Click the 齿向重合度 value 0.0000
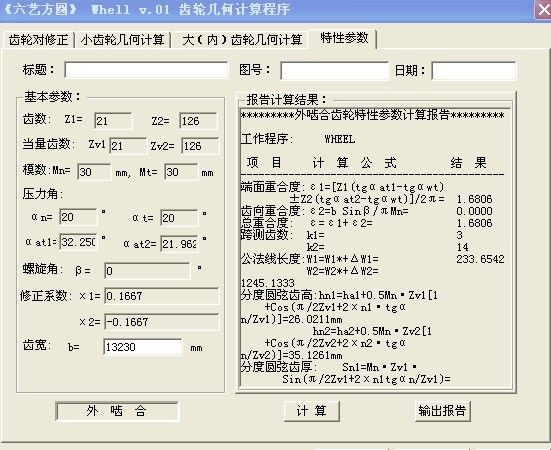 (474, 211)
